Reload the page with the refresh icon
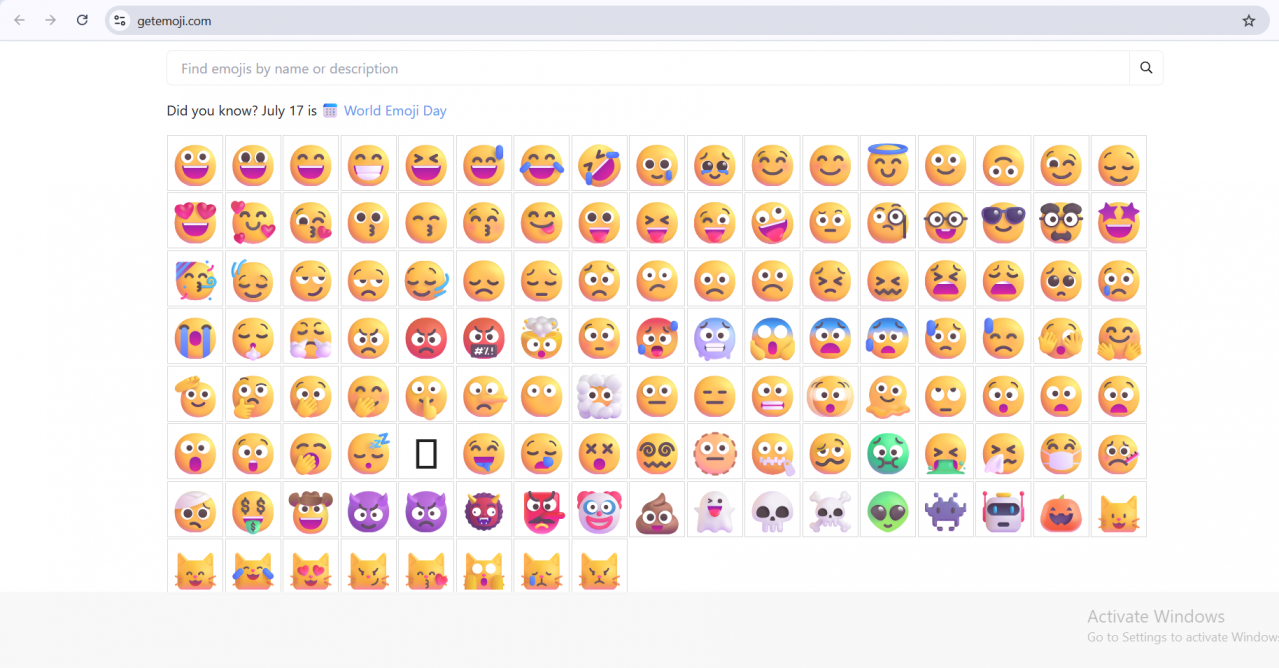Viewport: 1279px width, 668px height. coord(82,20)
